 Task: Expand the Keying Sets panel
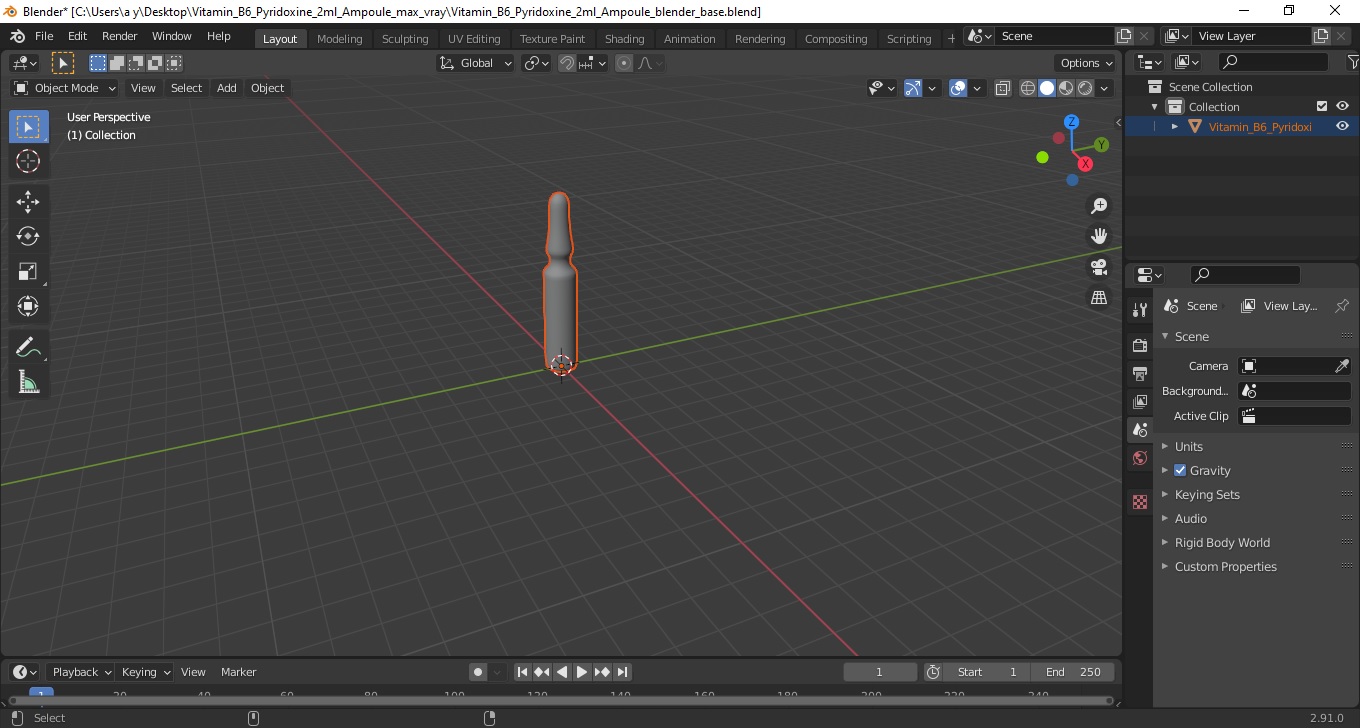(x=1207, y=494)
